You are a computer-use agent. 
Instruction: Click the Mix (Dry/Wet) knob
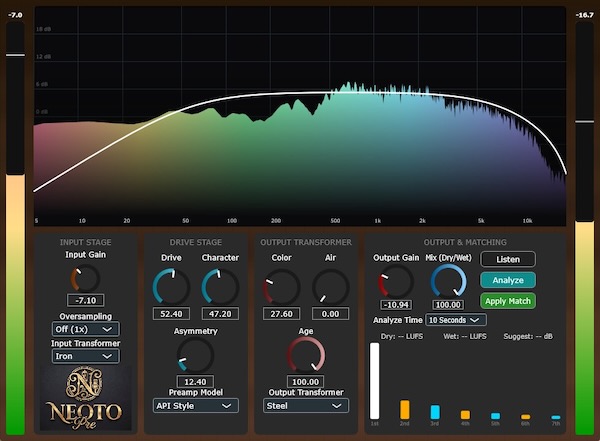448,282
